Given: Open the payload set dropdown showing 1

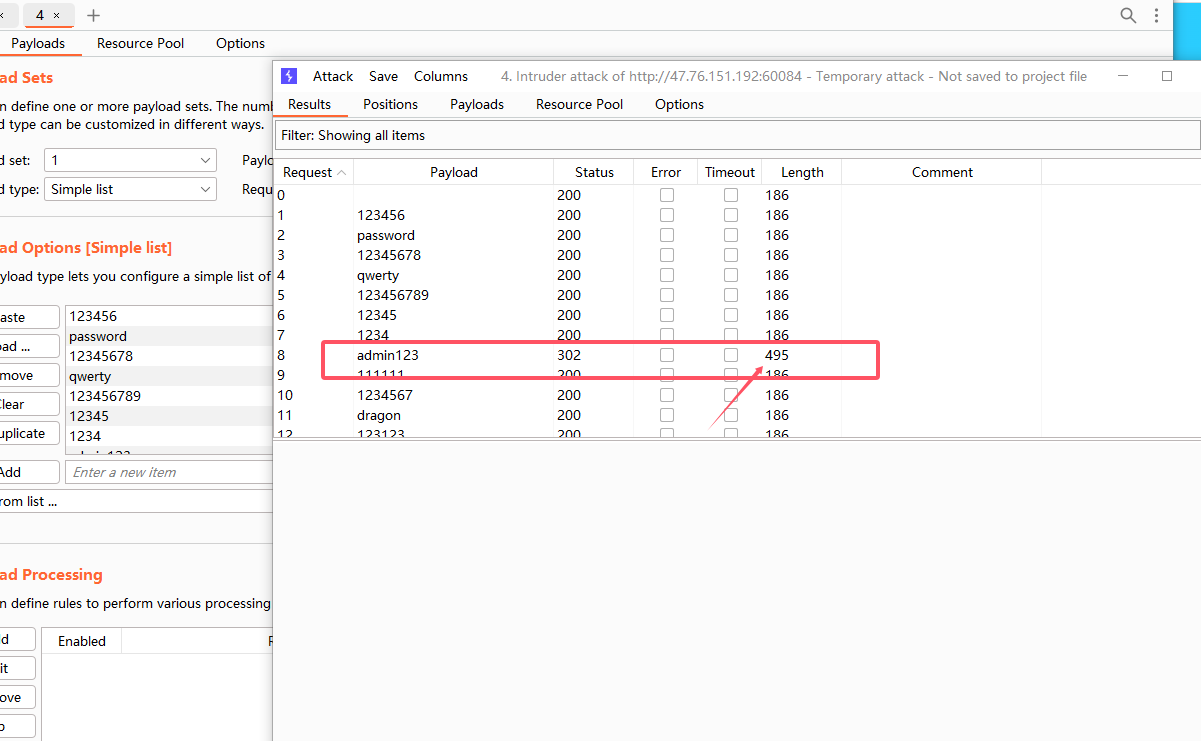Looking at the screenshot, I should coord(130,160).
